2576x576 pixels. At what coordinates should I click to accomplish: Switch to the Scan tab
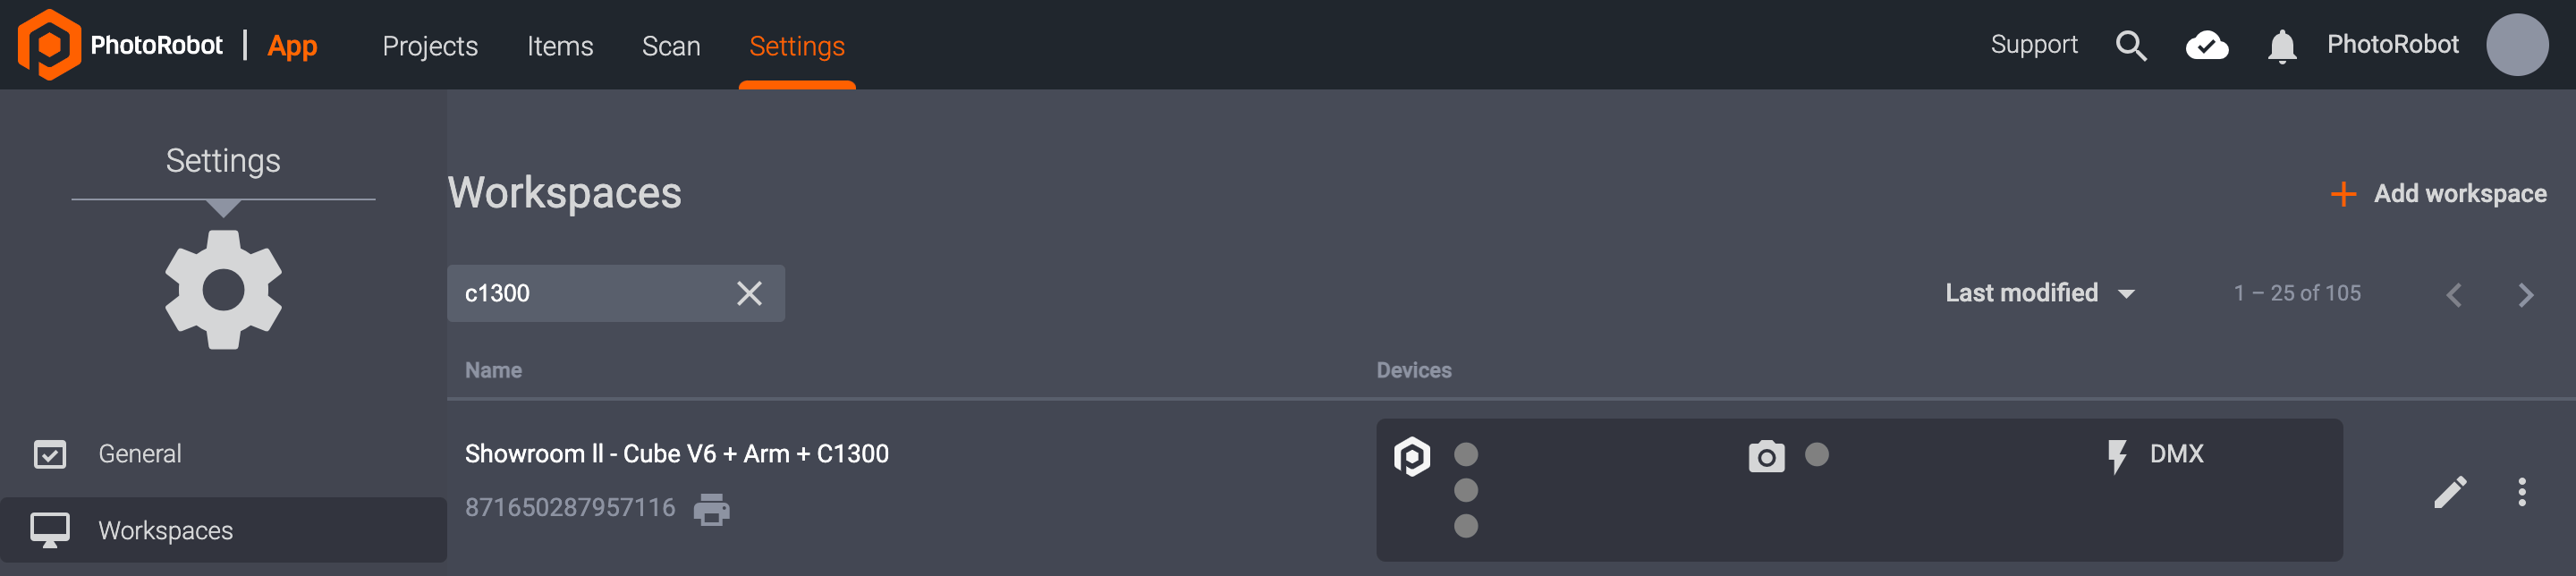coord(671,46)
